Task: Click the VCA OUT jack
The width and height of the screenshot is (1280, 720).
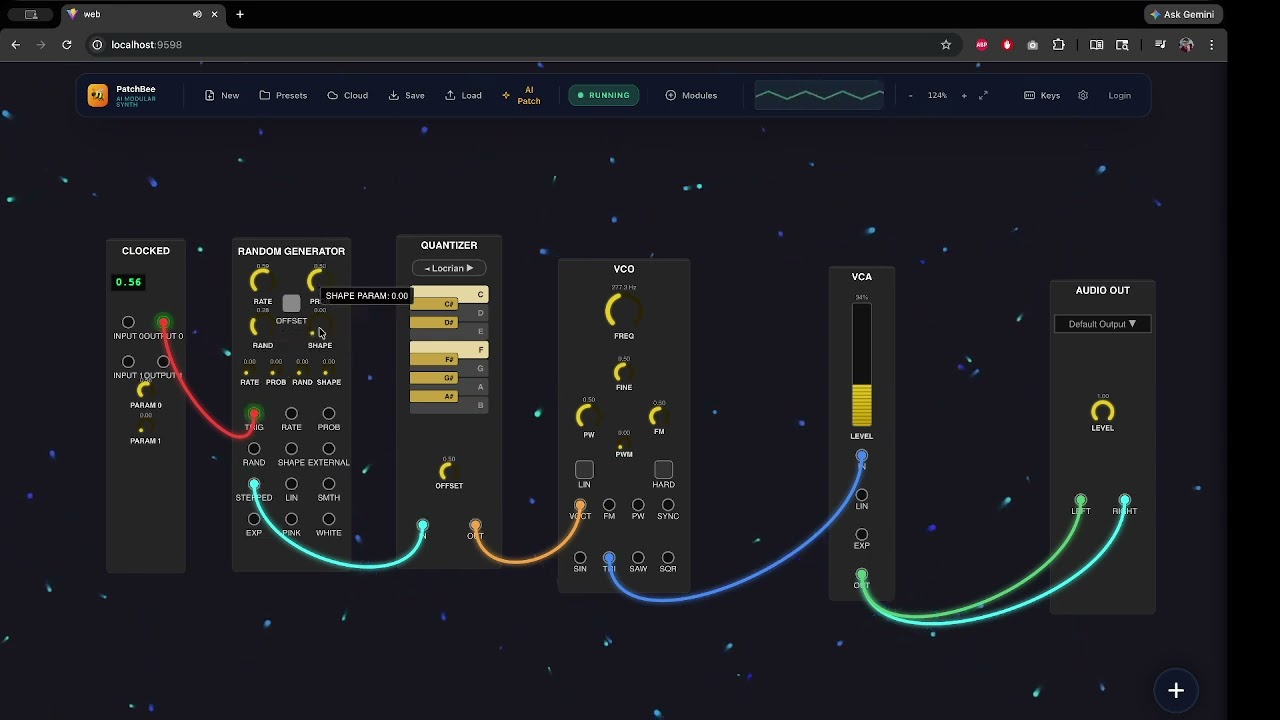Action: click(x=861, y=574)
